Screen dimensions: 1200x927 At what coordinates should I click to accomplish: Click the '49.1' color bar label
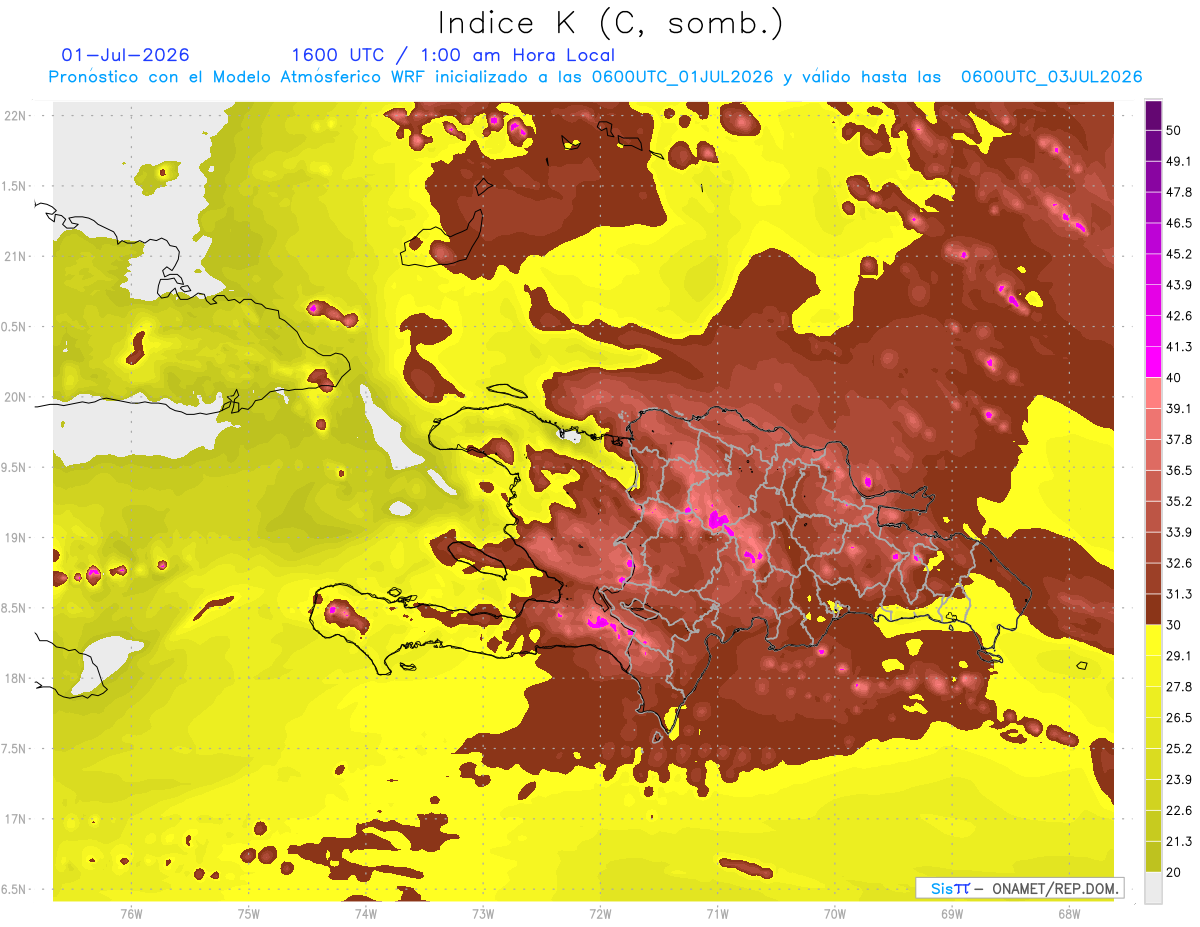[x=1179, y=162]
